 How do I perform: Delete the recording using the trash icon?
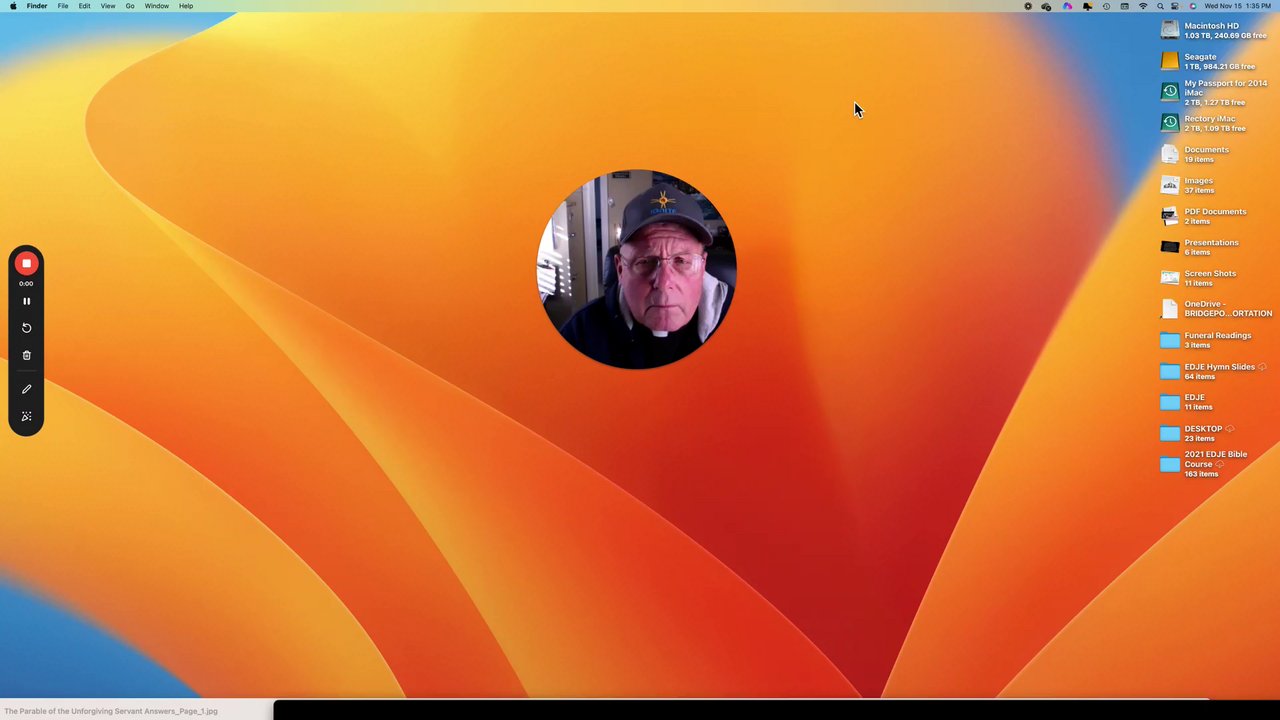pos(26,355)
